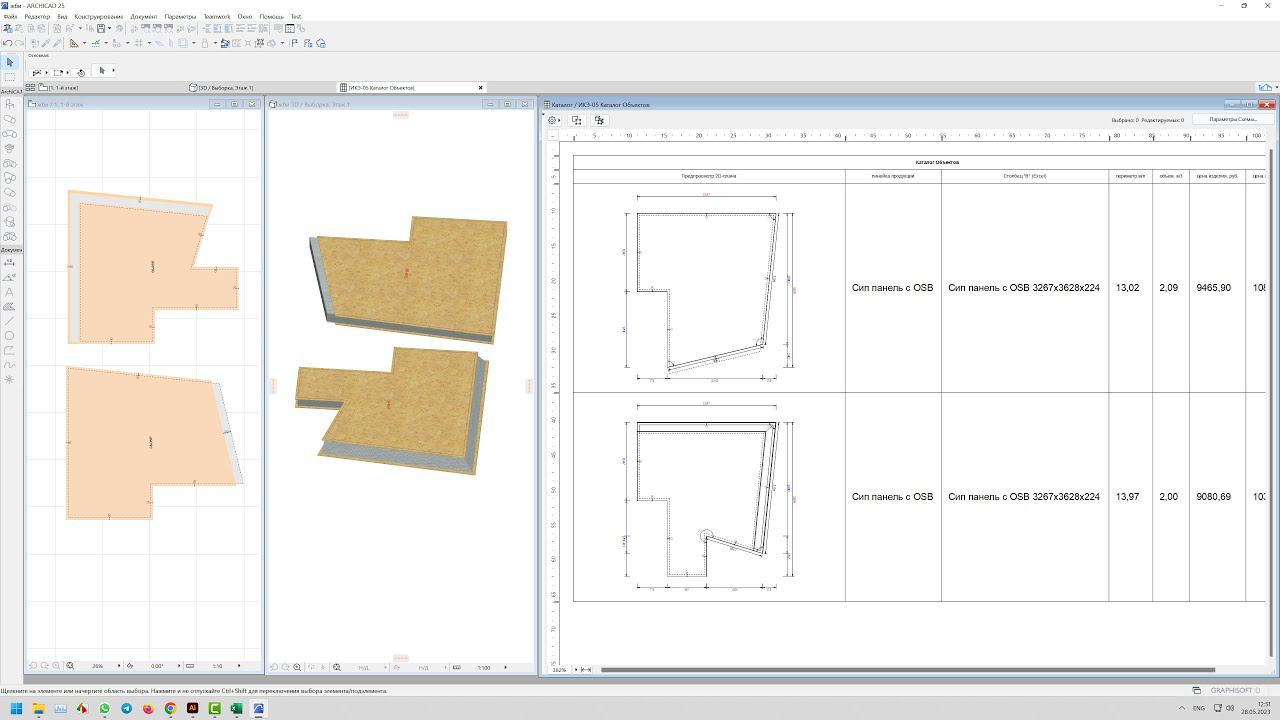Click the Параметры Схемы button
Viewport: 1280px width, 720px height.
coord(1233,119)
